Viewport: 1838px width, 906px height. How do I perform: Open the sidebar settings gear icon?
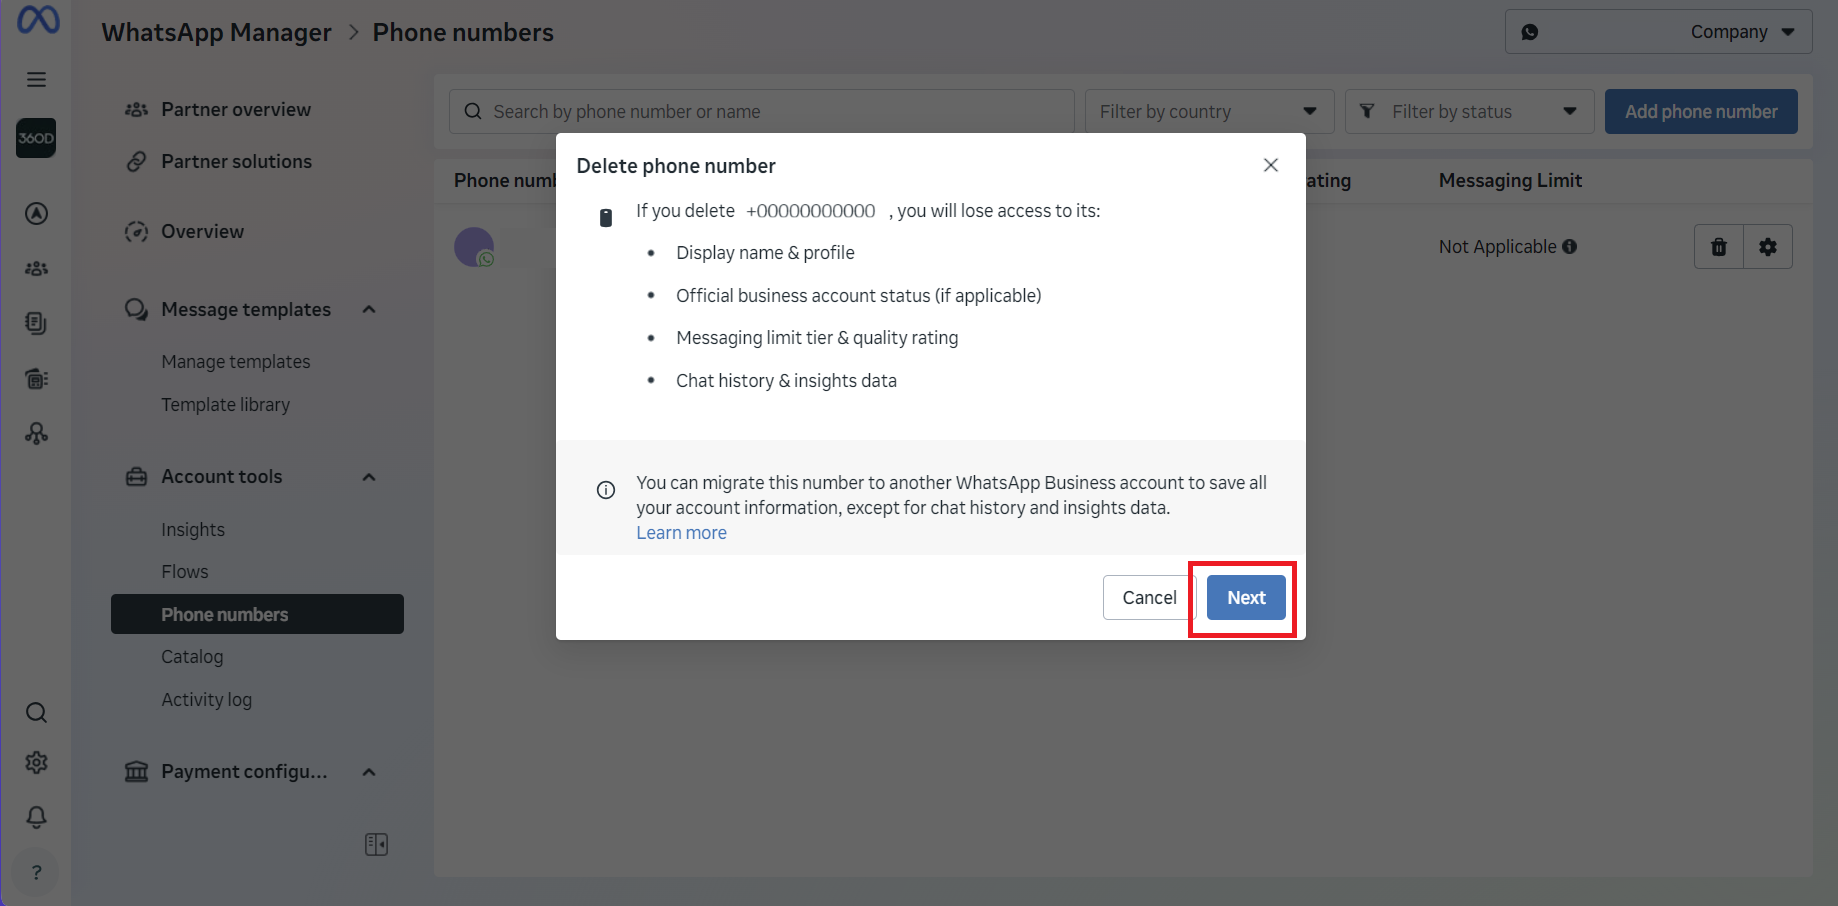tap(36, 763)
